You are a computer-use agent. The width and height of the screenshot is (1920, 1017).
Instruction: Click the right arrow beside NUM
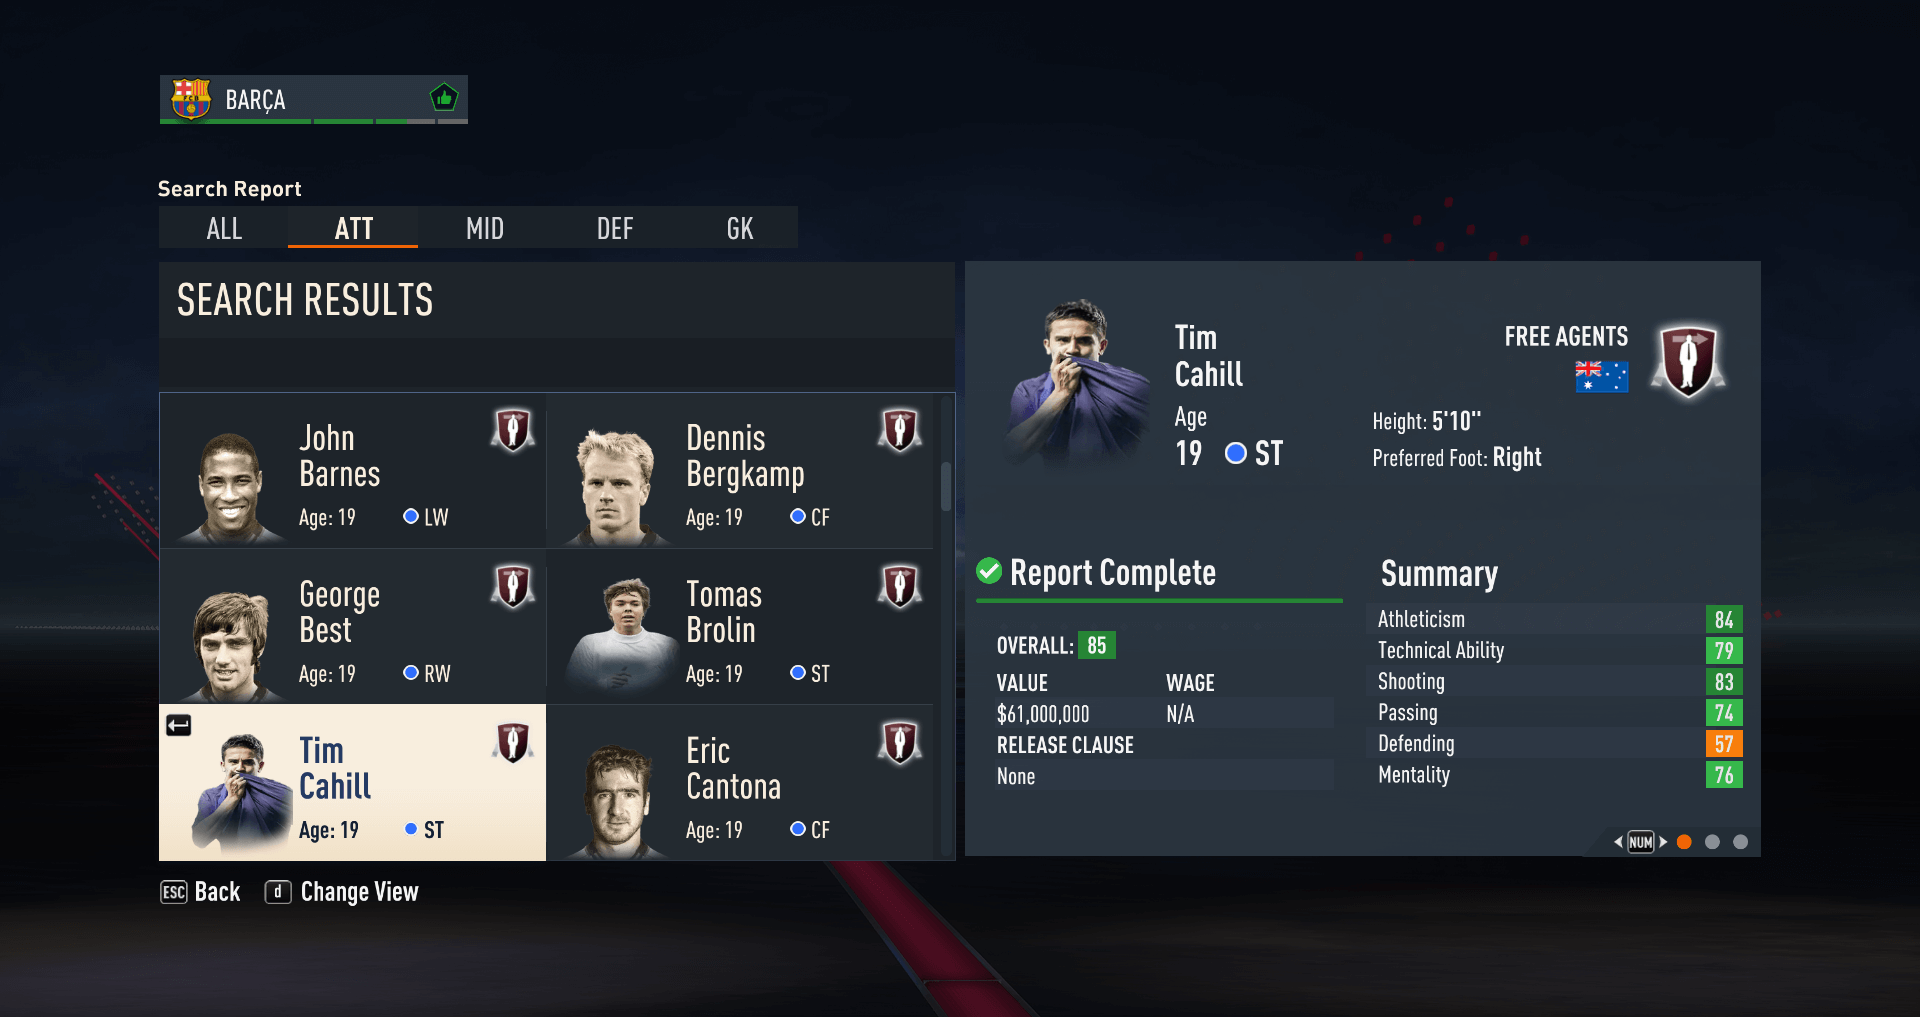point(1663,842)
